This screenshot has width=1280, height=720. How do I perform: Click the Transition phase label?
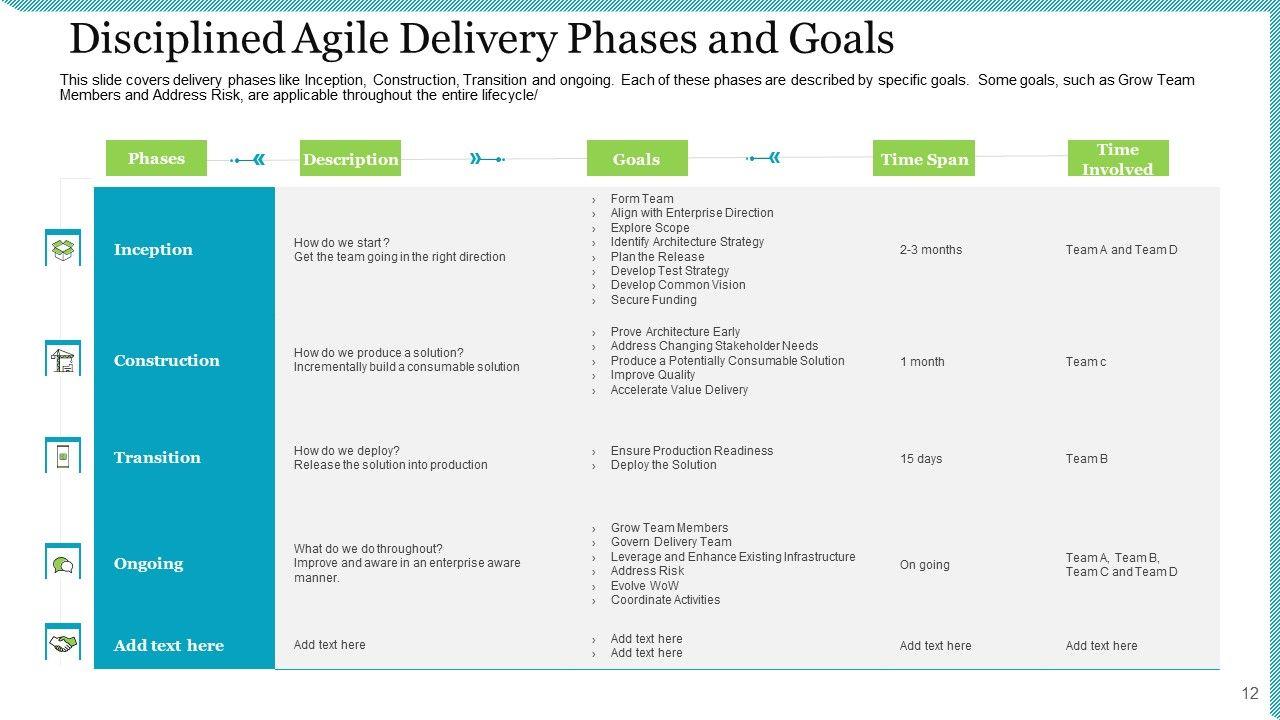pyautogui.click(x=157, y=458)
